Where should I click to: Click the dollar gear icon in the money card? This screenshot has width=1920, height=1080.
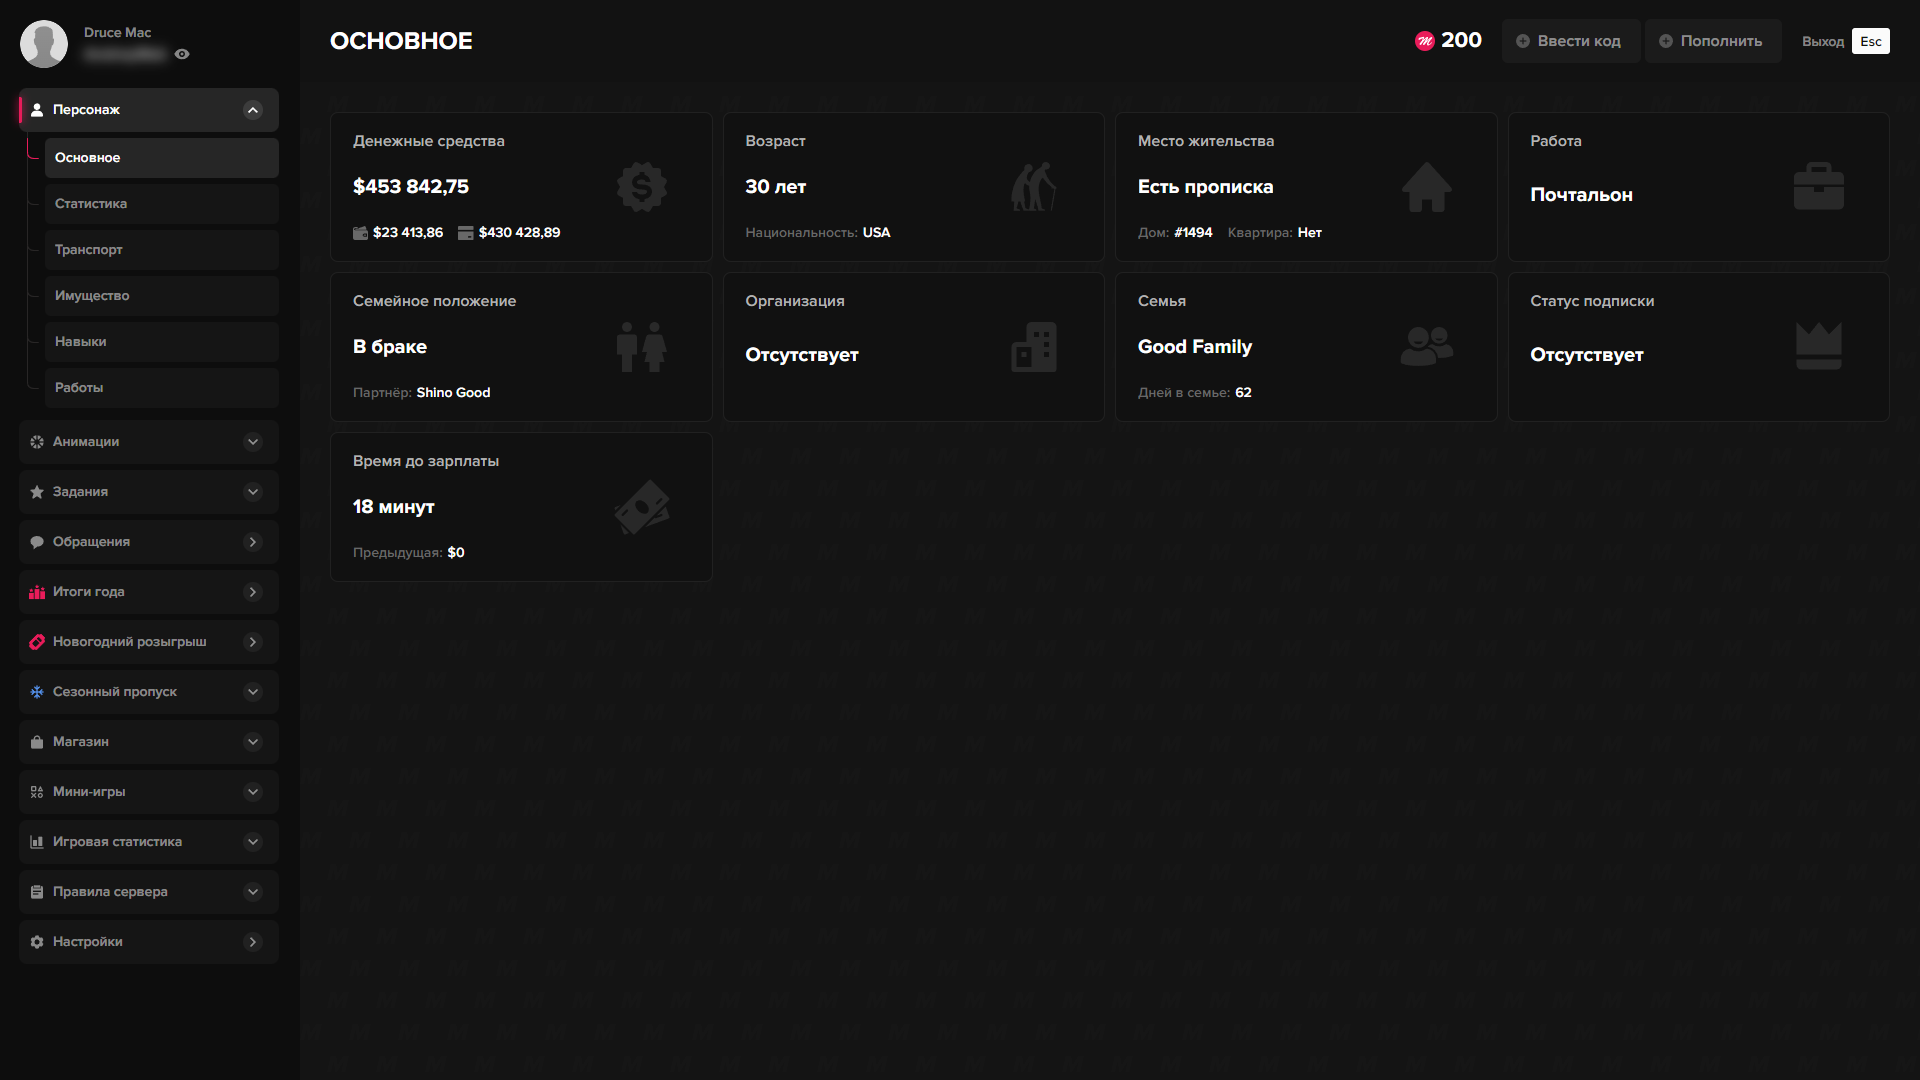point(641,187)
